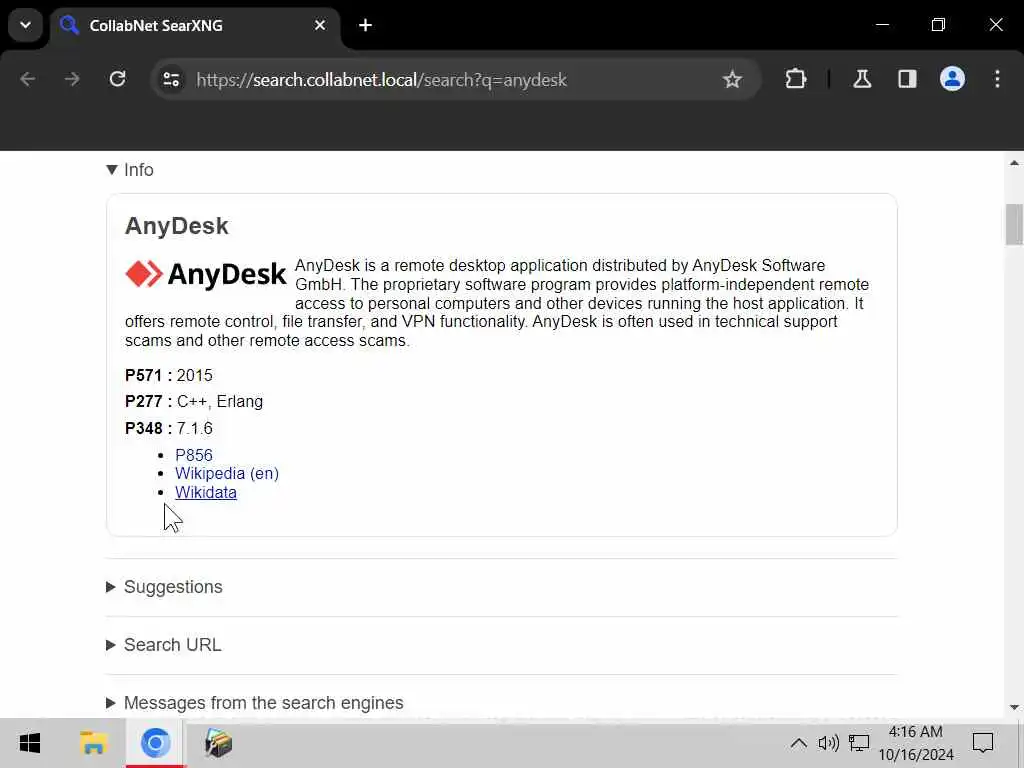1024x768 pixels.
Task: Collapse the Info section
Action: (x=130, y=170)
